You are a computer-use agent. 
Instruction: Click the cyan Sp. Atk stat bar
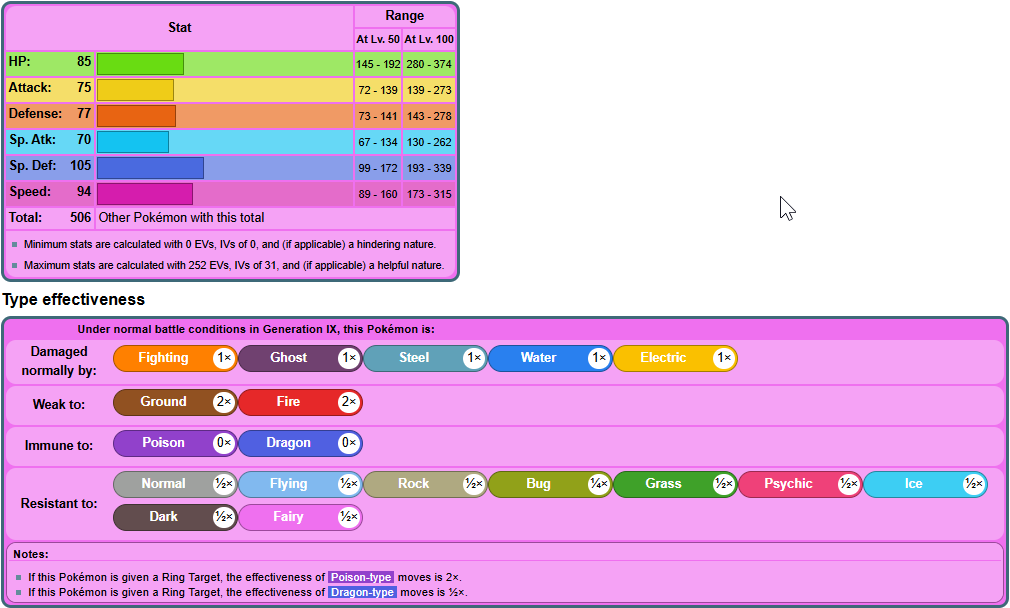click(x=133, y=142)
